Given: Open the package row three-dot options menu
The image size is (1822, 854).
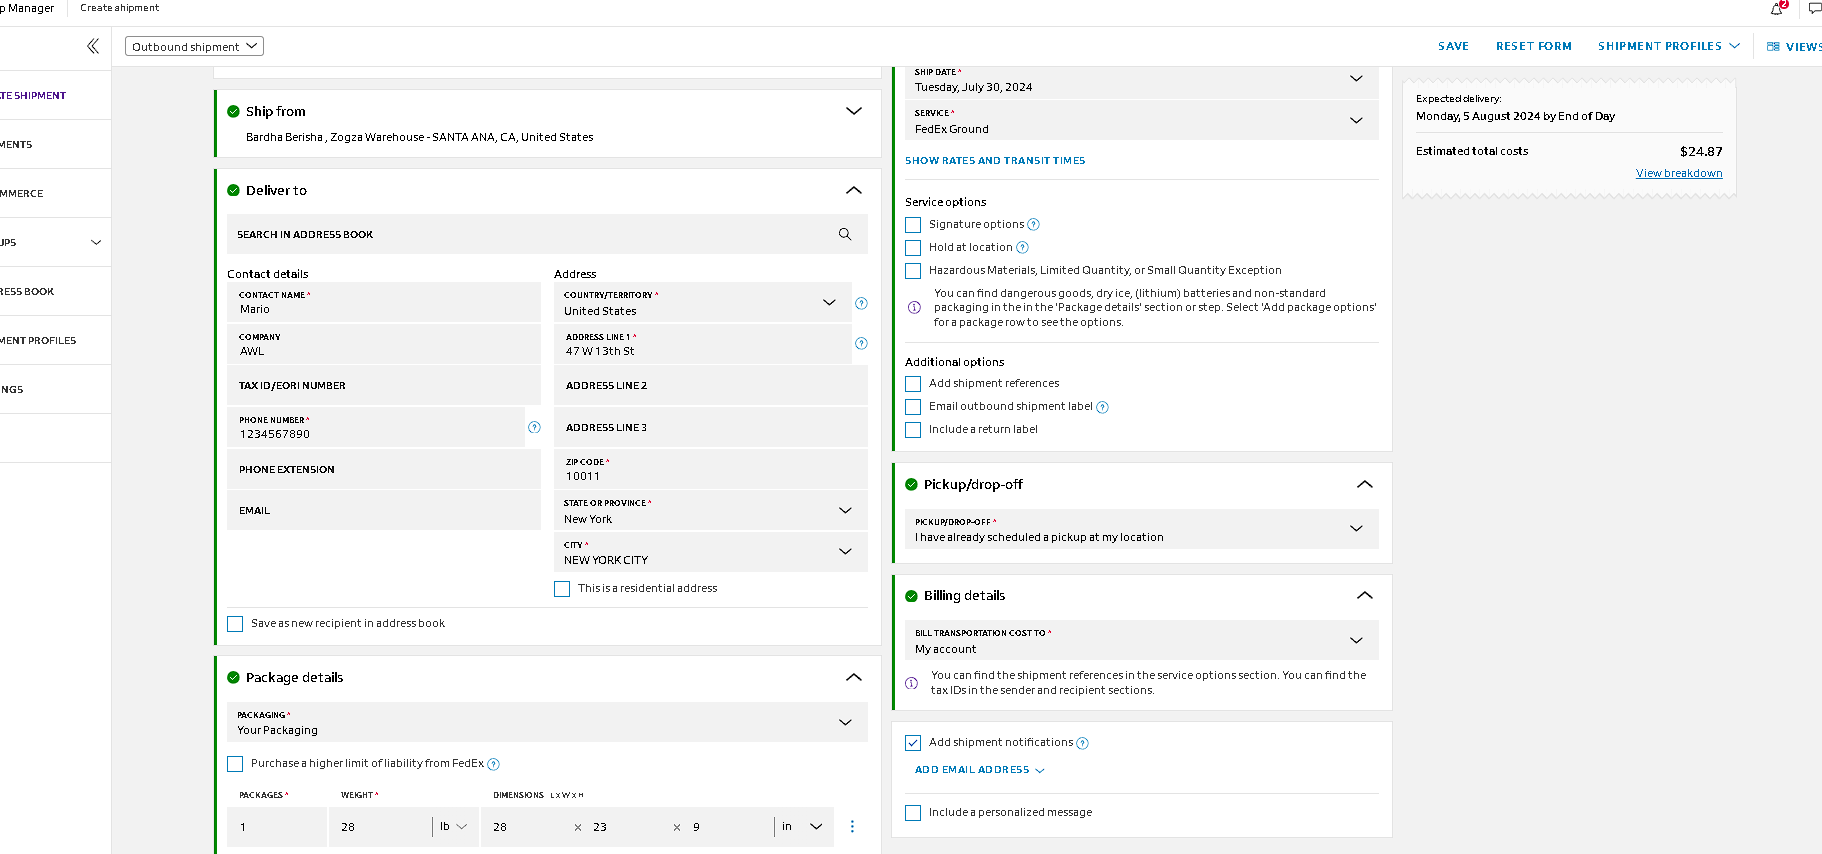Looking at the screenshot, I should coord(852,826).
